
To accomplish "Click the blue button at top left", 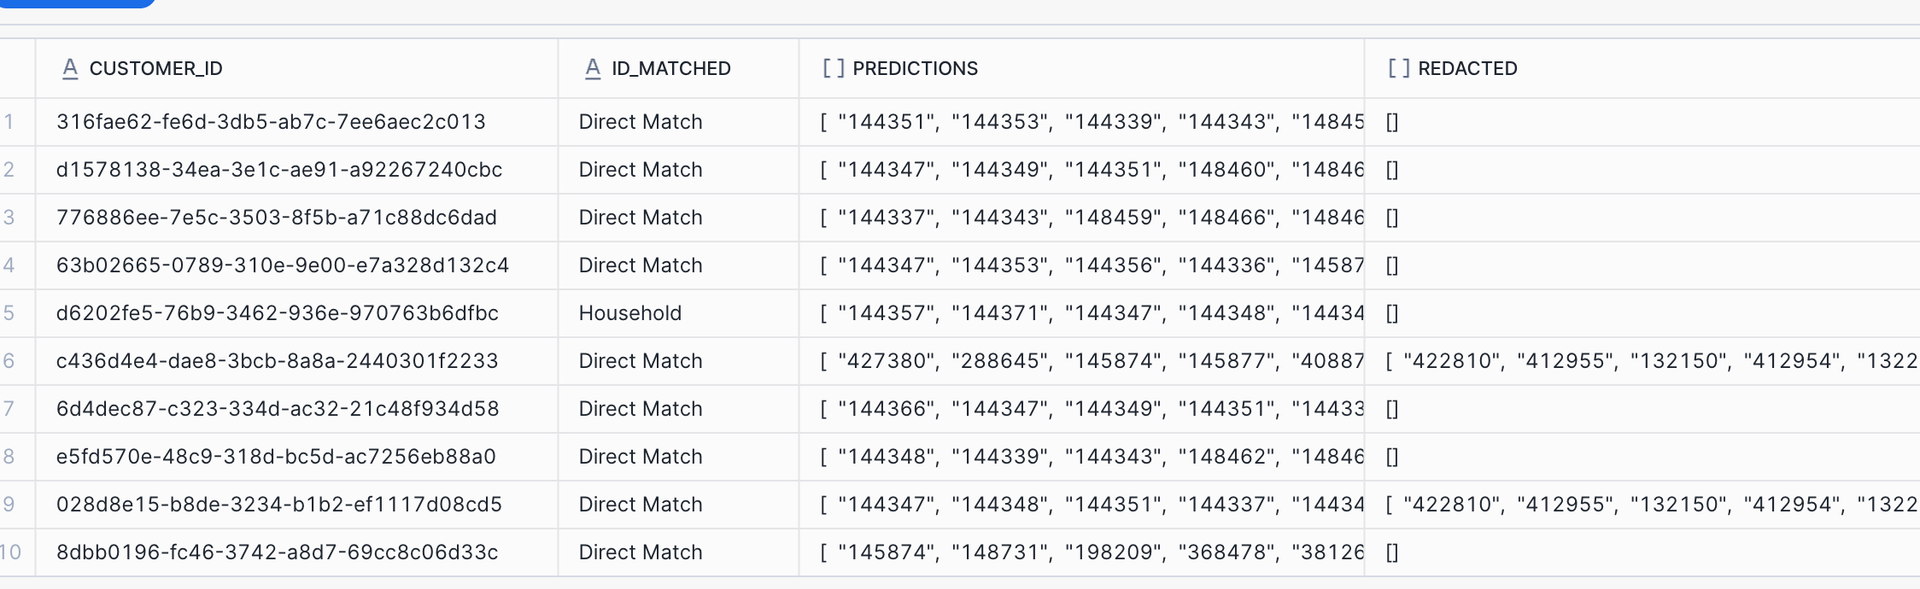I will (77, 3).
